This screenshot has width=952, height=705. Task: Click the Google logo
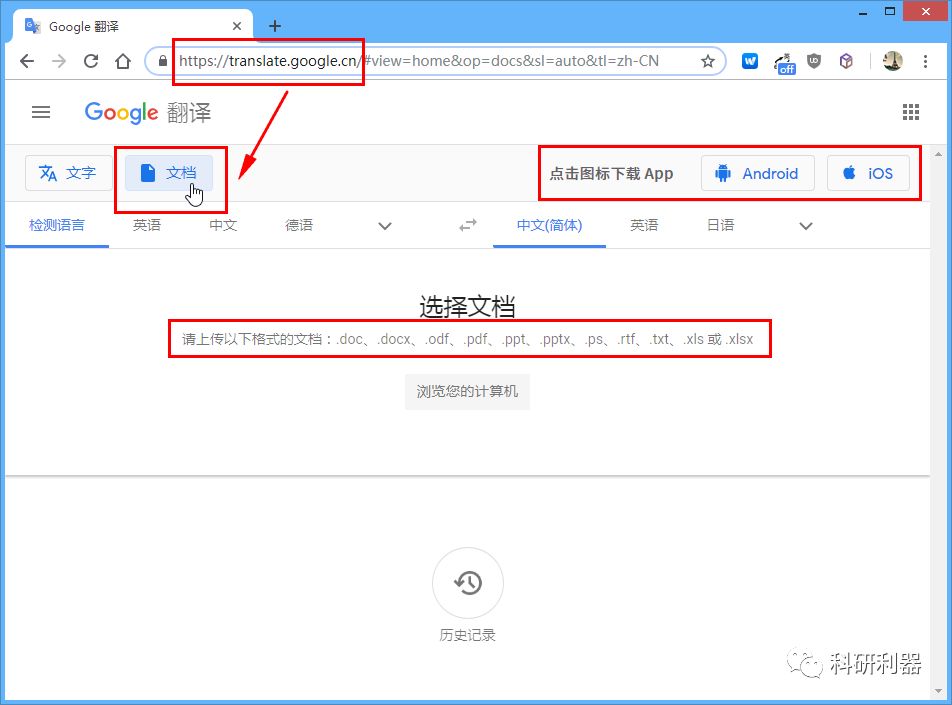click(x=121, y=112)
